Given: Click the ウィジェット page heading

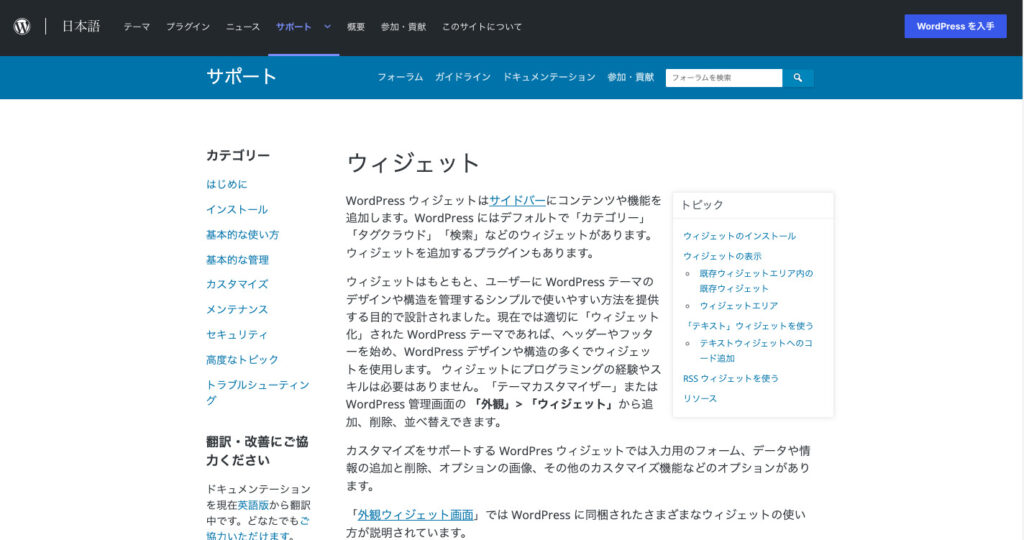Looking at the screenshot, I should click(413, 163).
